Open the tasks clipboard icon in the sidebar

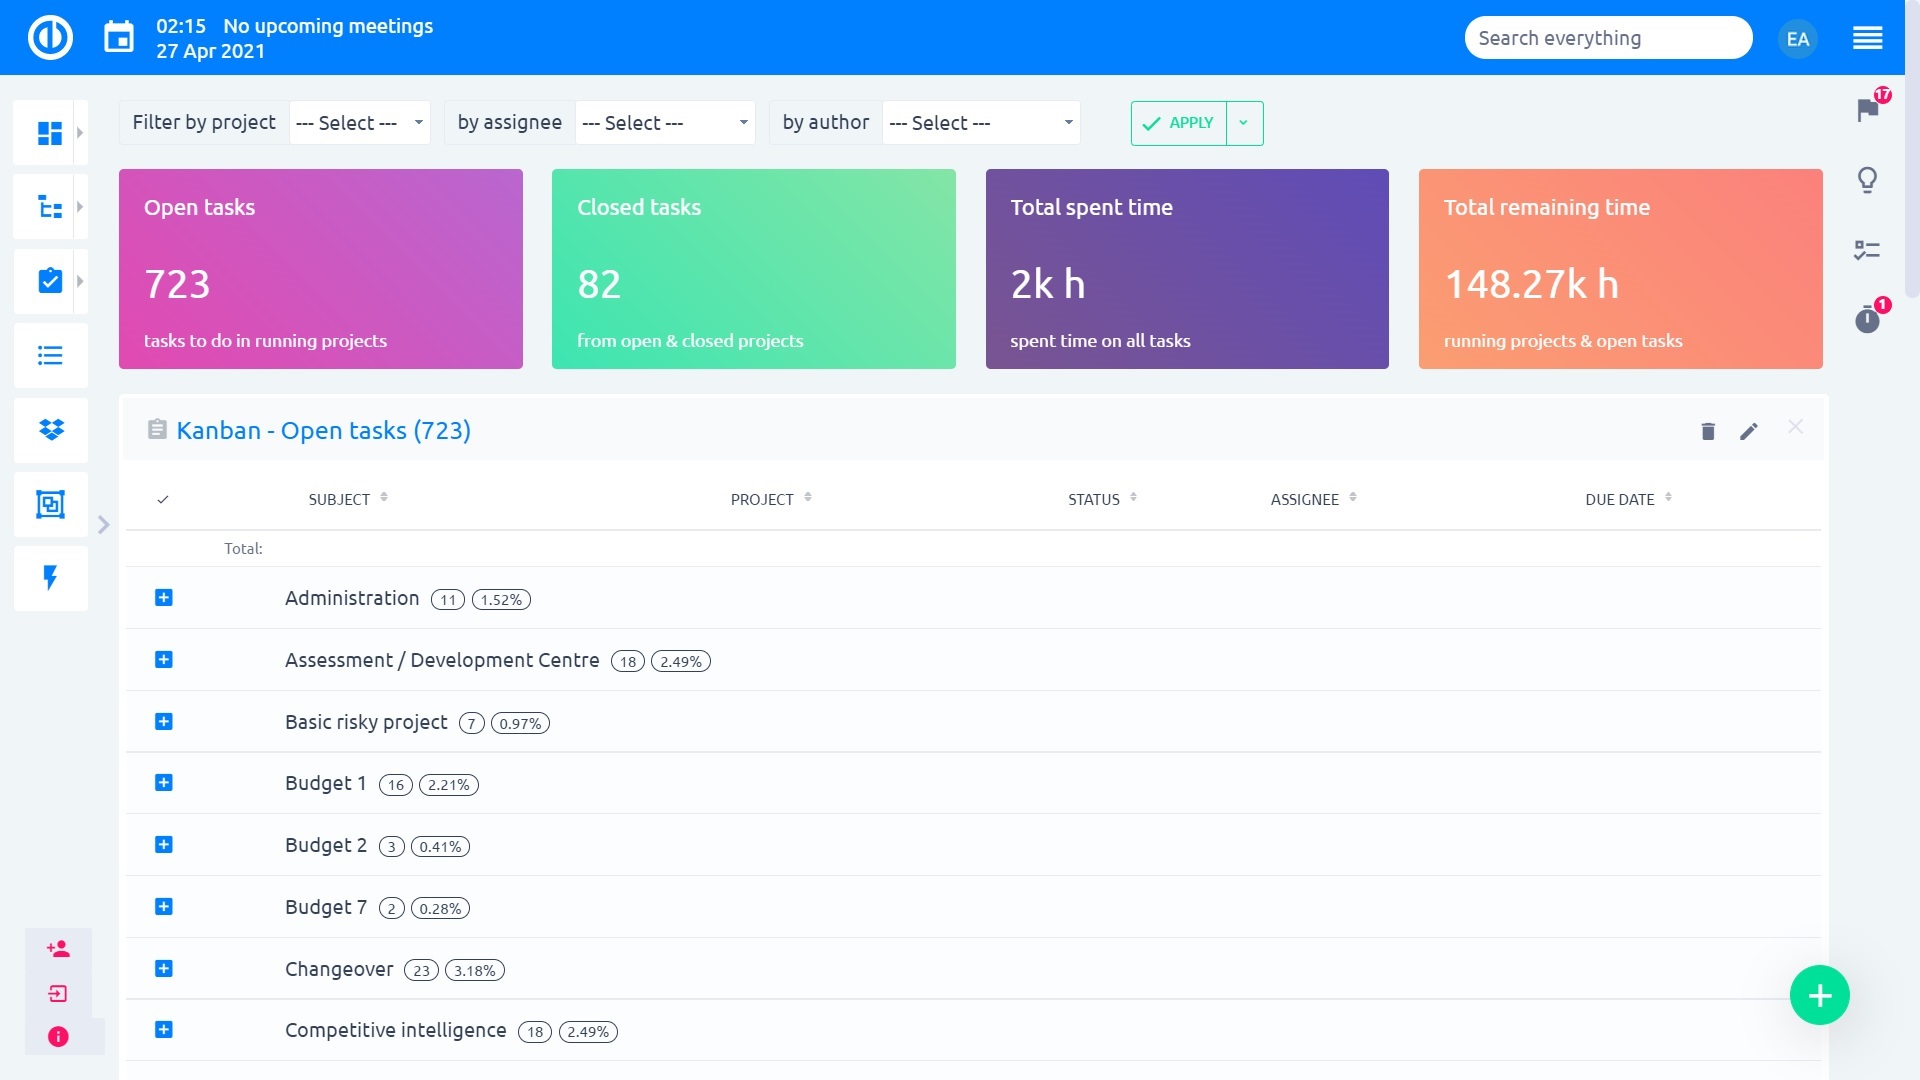point(50,281)
